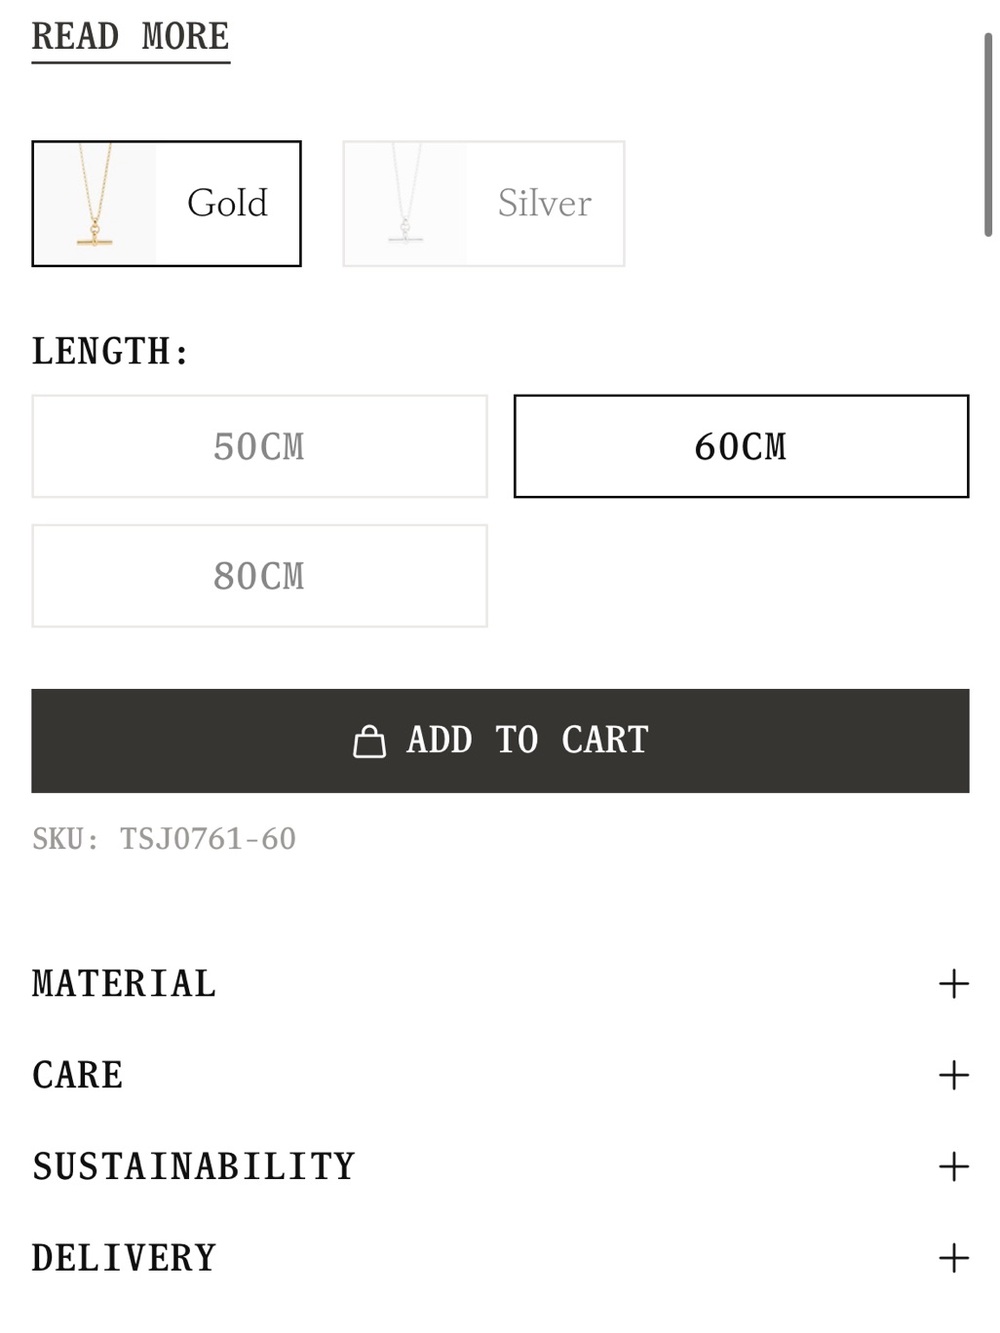Select the 60CM length option
Screen dimensions: 1000x1333
(x=741, y=446)
